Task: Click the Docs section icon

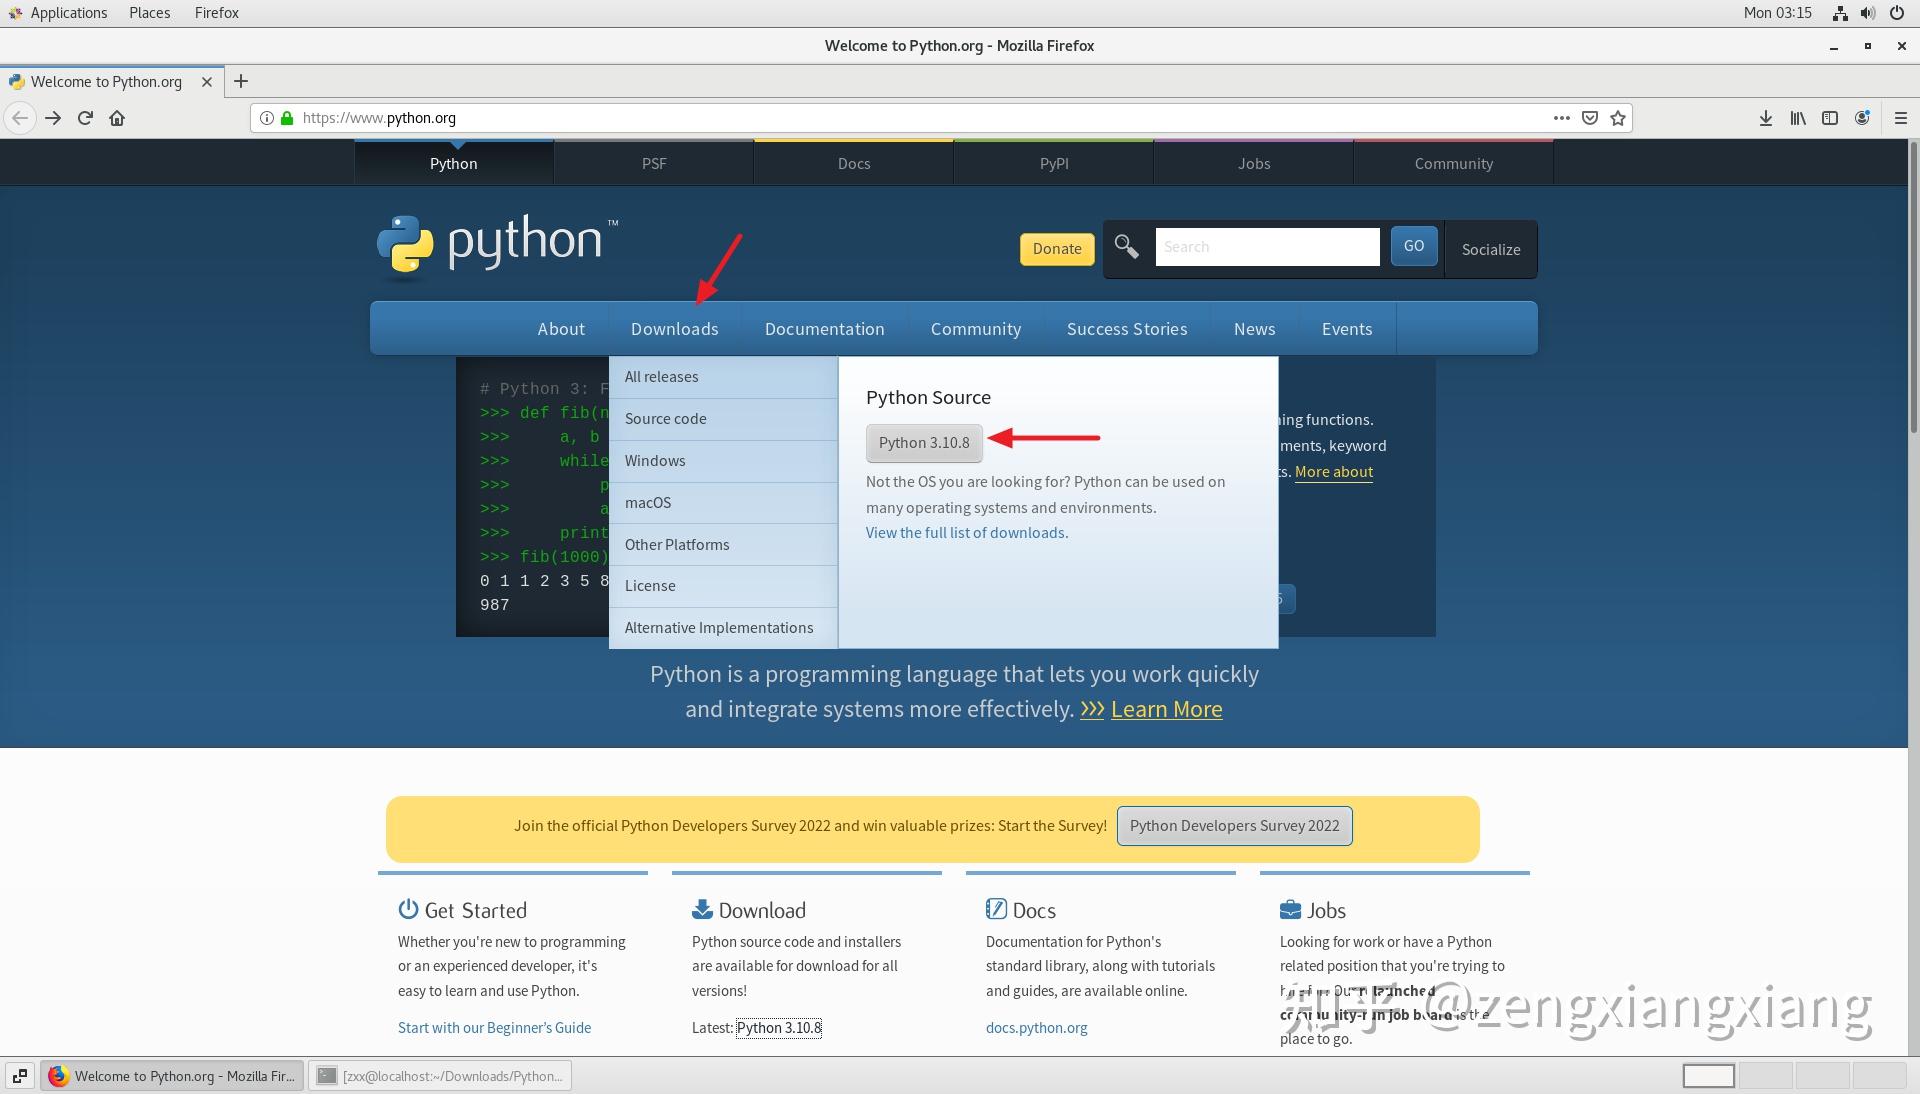Action: [996, 909]
